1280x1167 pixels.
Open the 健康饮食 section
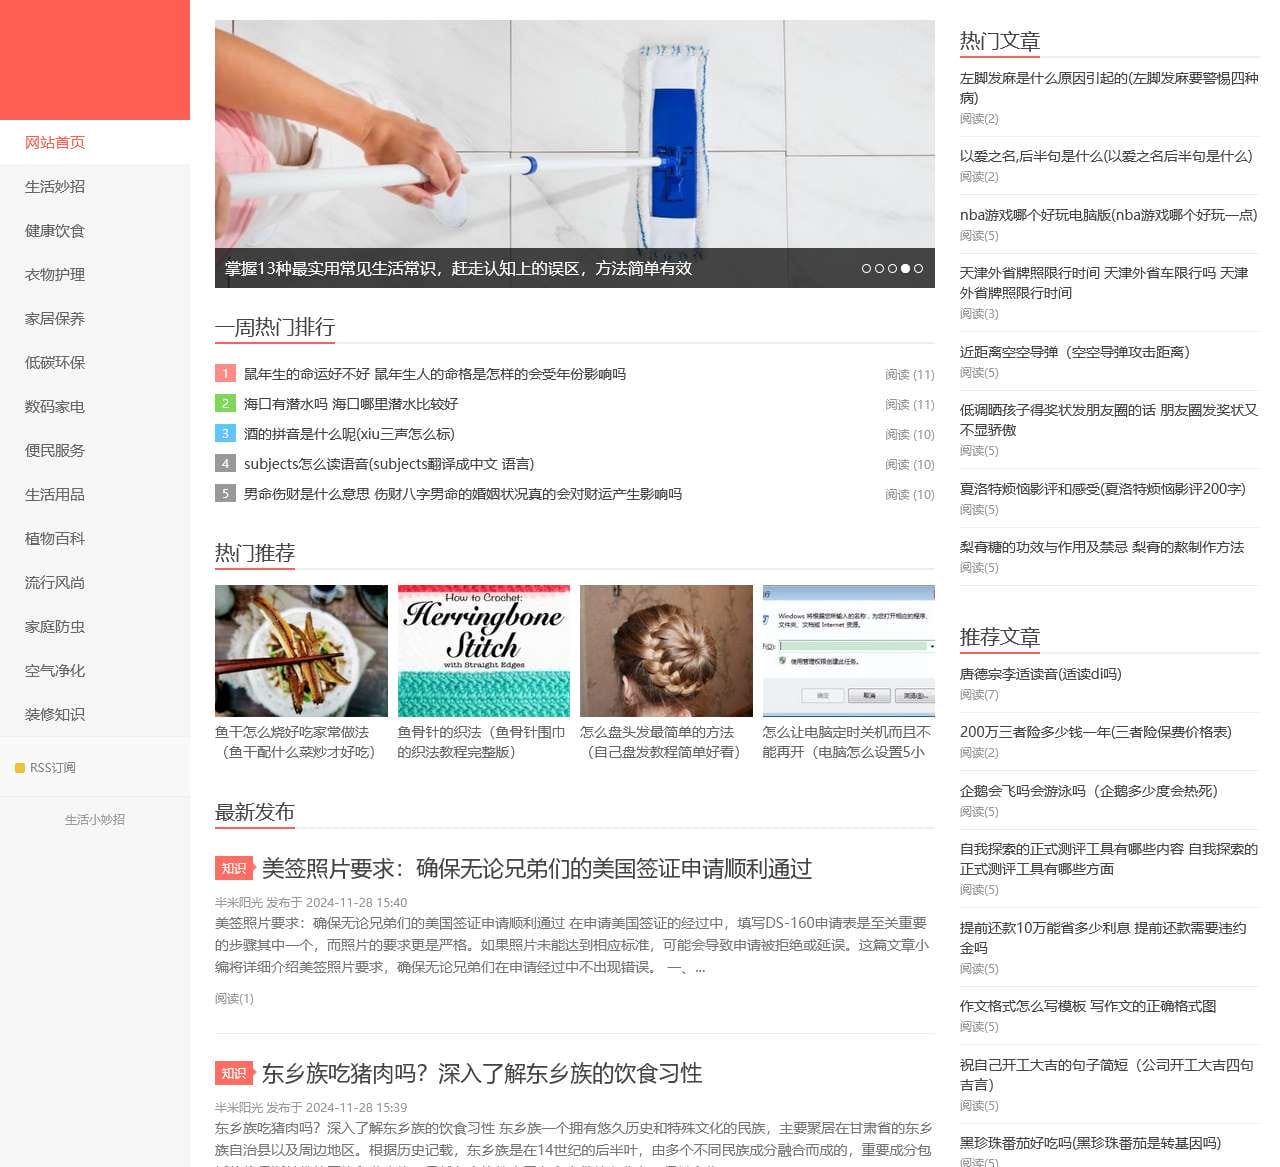(x=53, y=231)
